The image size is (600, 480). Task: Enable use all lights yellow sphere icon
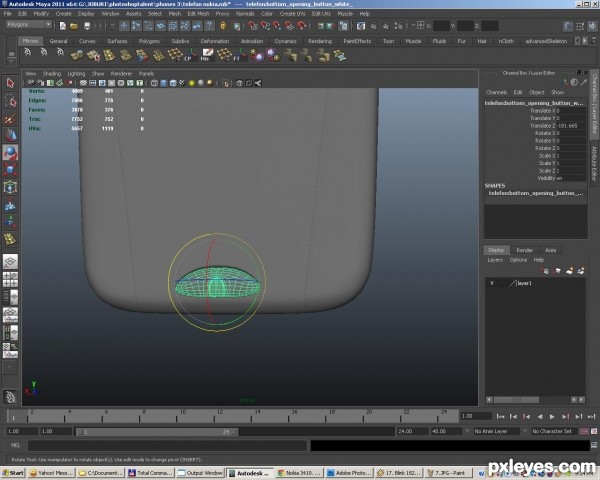(x=191, y=83)
